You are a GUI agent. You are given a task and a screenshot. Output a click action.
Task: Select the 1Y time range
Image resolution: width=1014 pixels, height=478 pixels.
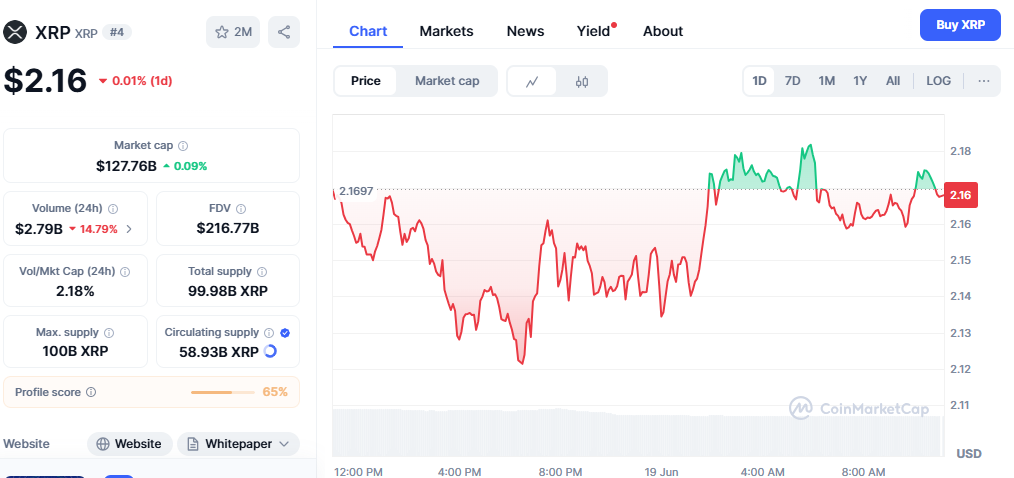859,81
